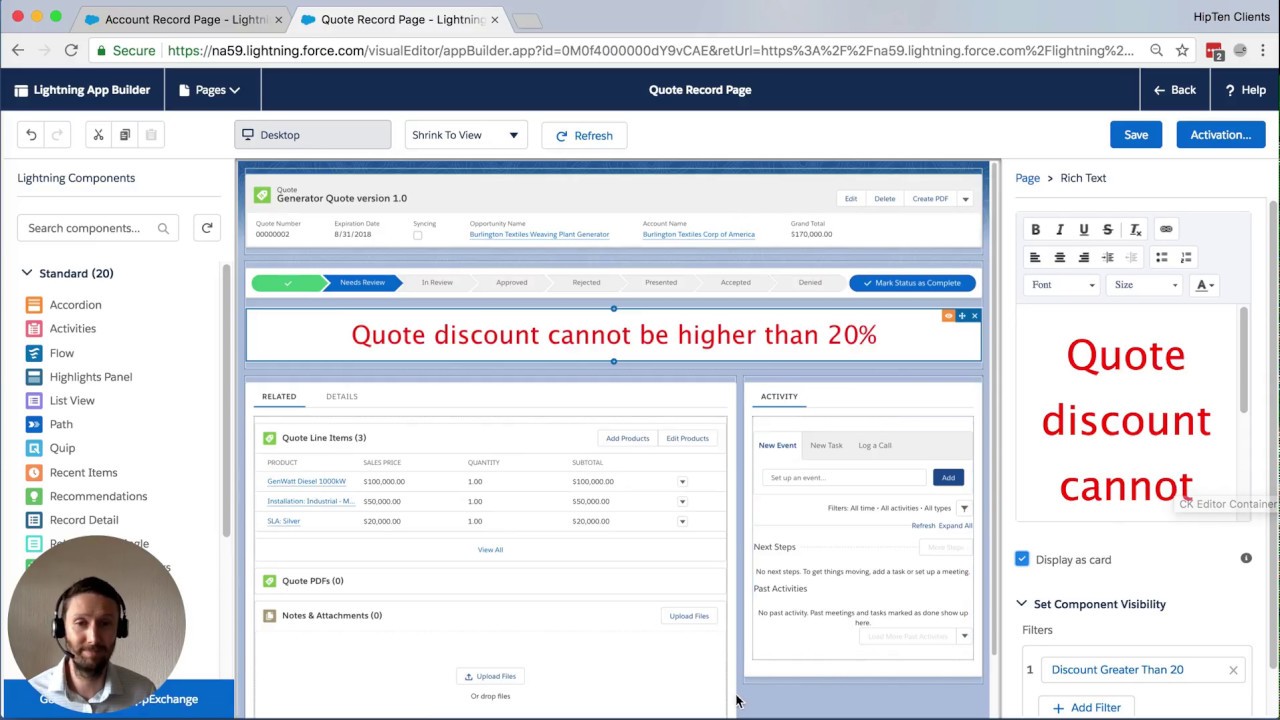Click the Increase Indent icon
1280x720 pixels.
click(x=1132, y=258)
